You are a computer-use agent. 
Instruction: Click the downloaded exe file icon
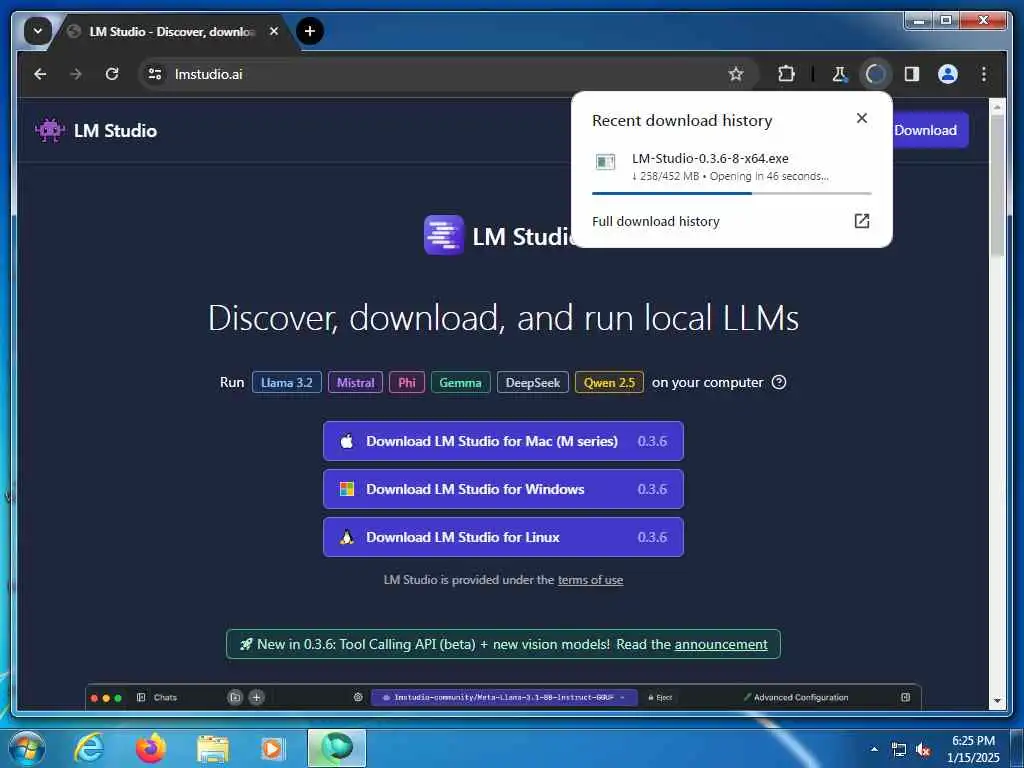coord(605,162)
